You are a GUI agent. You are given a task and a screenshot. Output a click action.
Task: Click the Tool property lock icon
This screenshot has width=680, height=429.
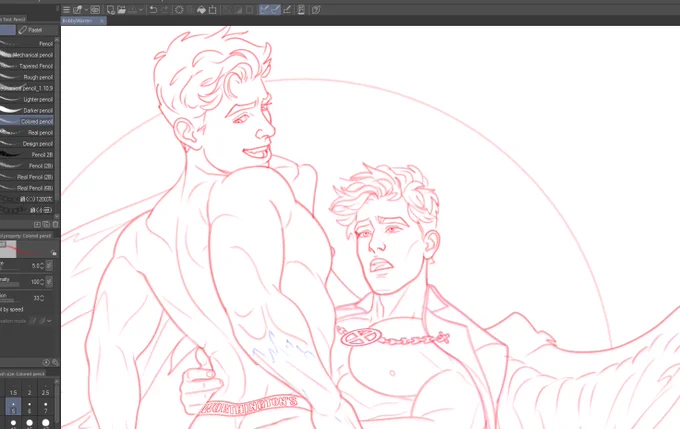(x=53, y=252)
